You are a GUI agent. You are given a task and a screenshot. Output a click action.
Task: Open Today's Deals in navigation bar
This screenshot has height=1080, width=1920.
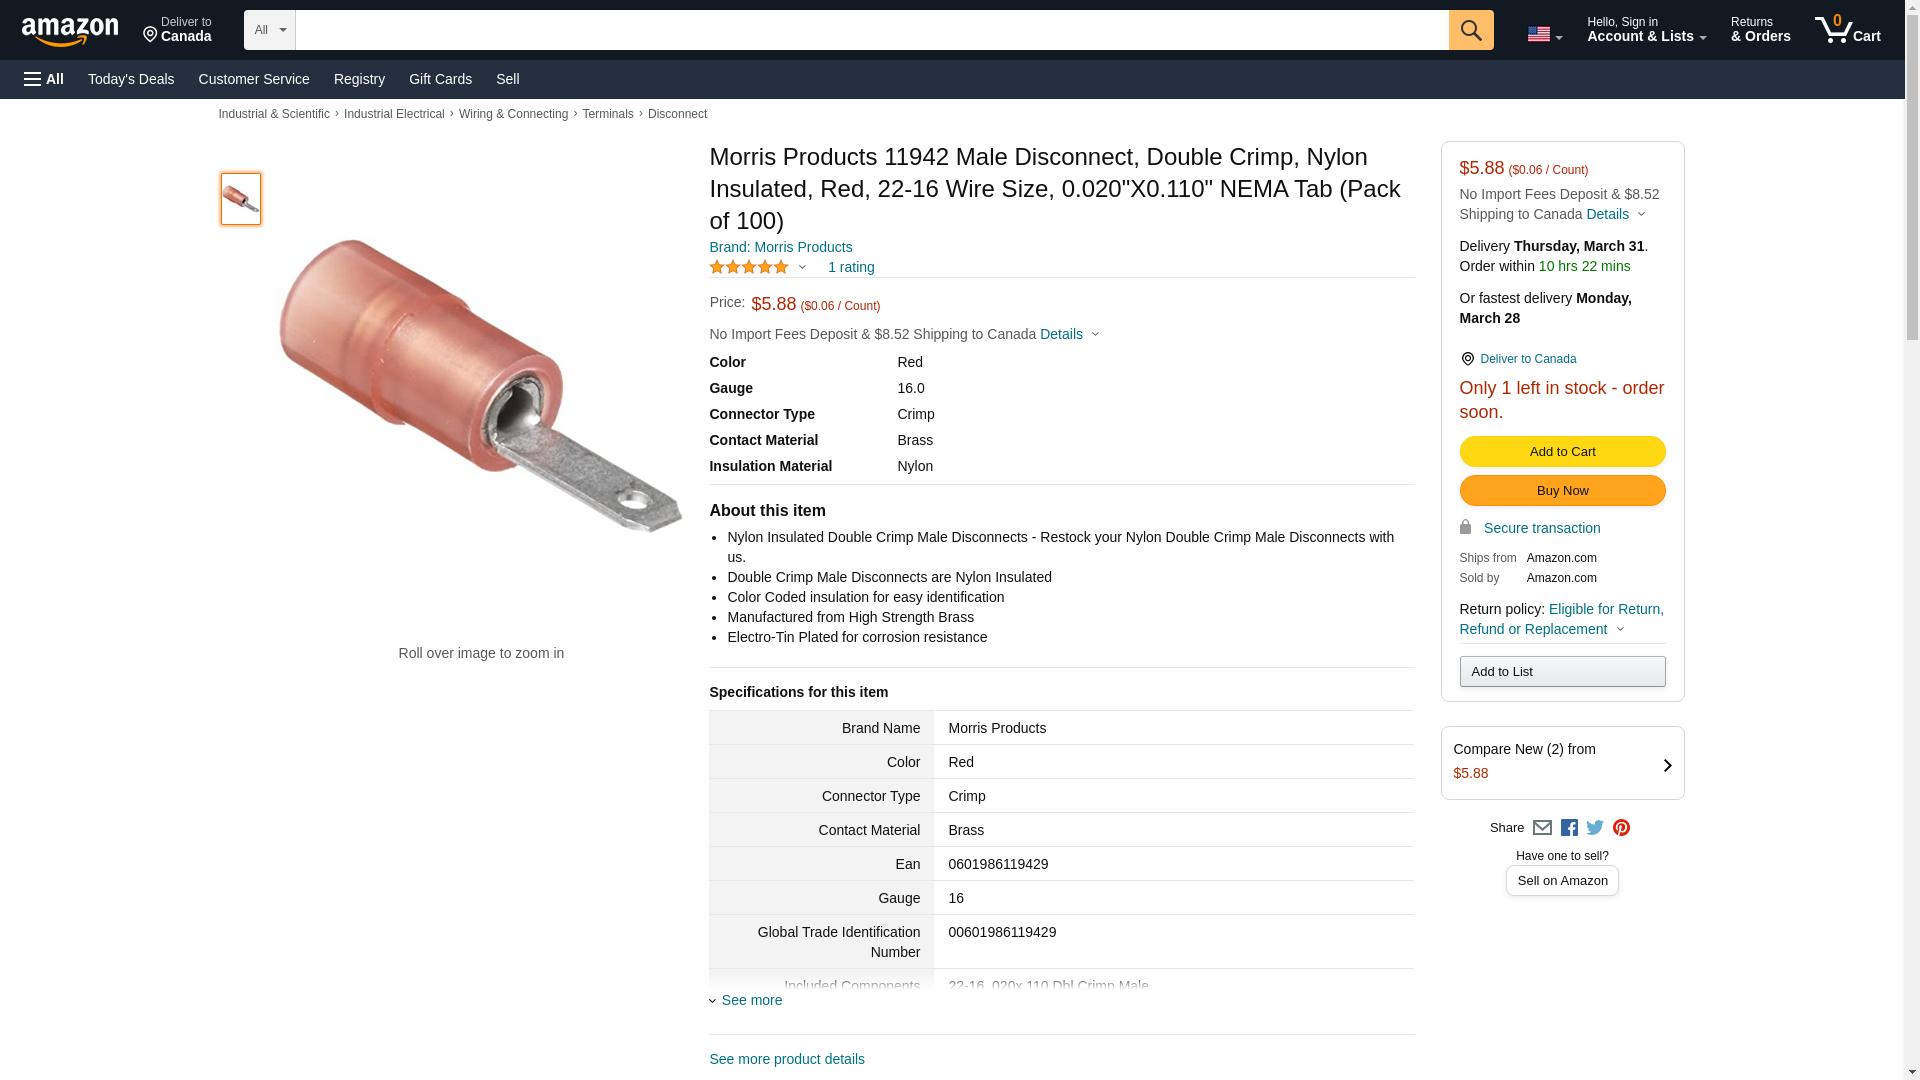coord(131,79)
